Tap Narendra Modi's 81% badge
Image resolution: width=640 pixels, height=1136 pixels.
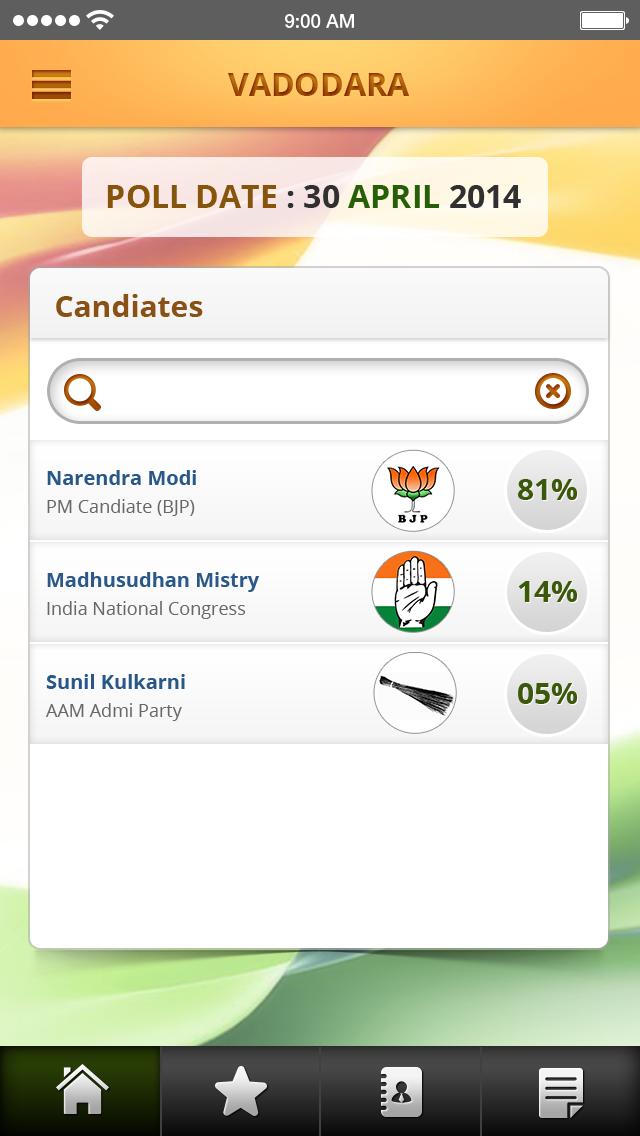pos(546,490)
